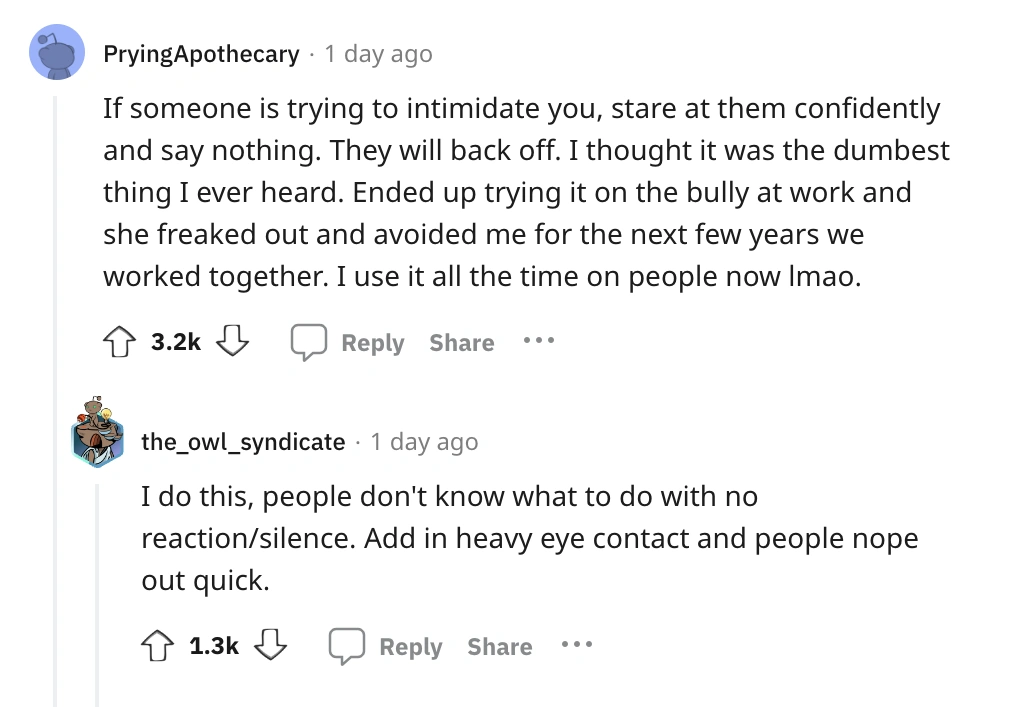Share the_owl_syndicate's reply
Viewport: 1023px width, 707px height.
pos(499,647)
